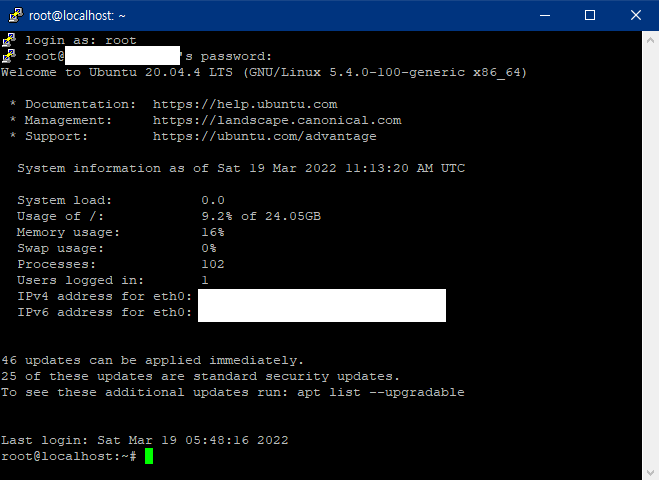Click the 'Support:' label

pos(56,136)
